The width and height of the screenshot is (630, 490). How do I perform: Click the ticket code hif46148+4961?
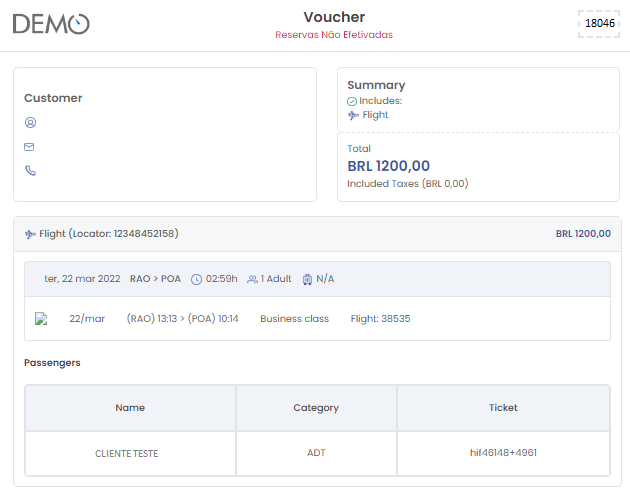click(x=503, y=453)
